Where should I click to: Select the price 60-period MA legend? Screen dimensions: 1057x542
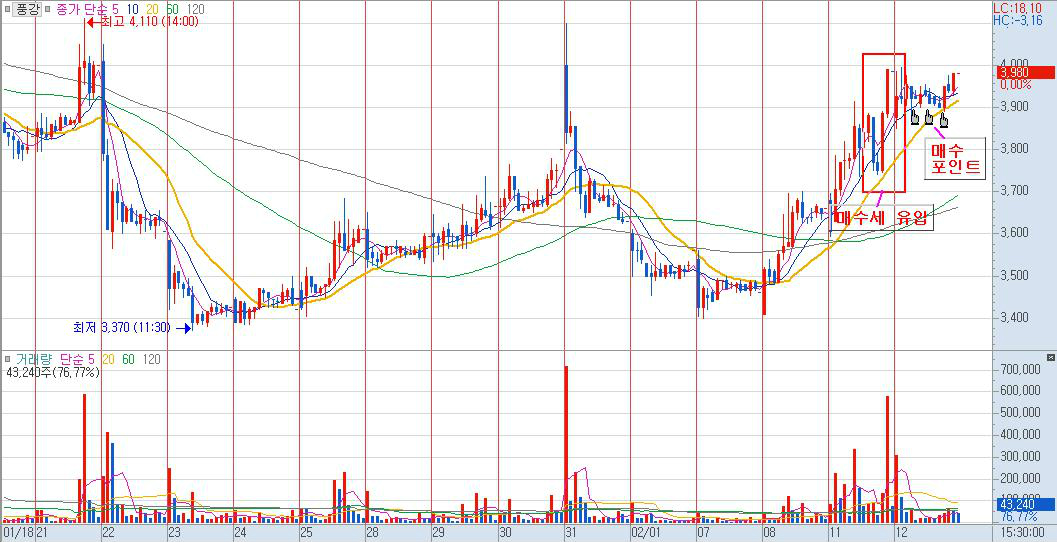pyautogui.click(x=175, y=10)
